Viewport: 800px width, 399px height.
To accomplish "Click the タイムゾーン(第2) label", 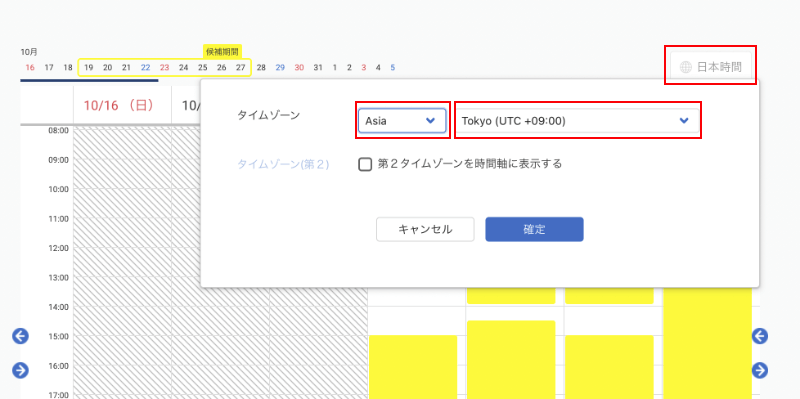I will tap(283, 164).
